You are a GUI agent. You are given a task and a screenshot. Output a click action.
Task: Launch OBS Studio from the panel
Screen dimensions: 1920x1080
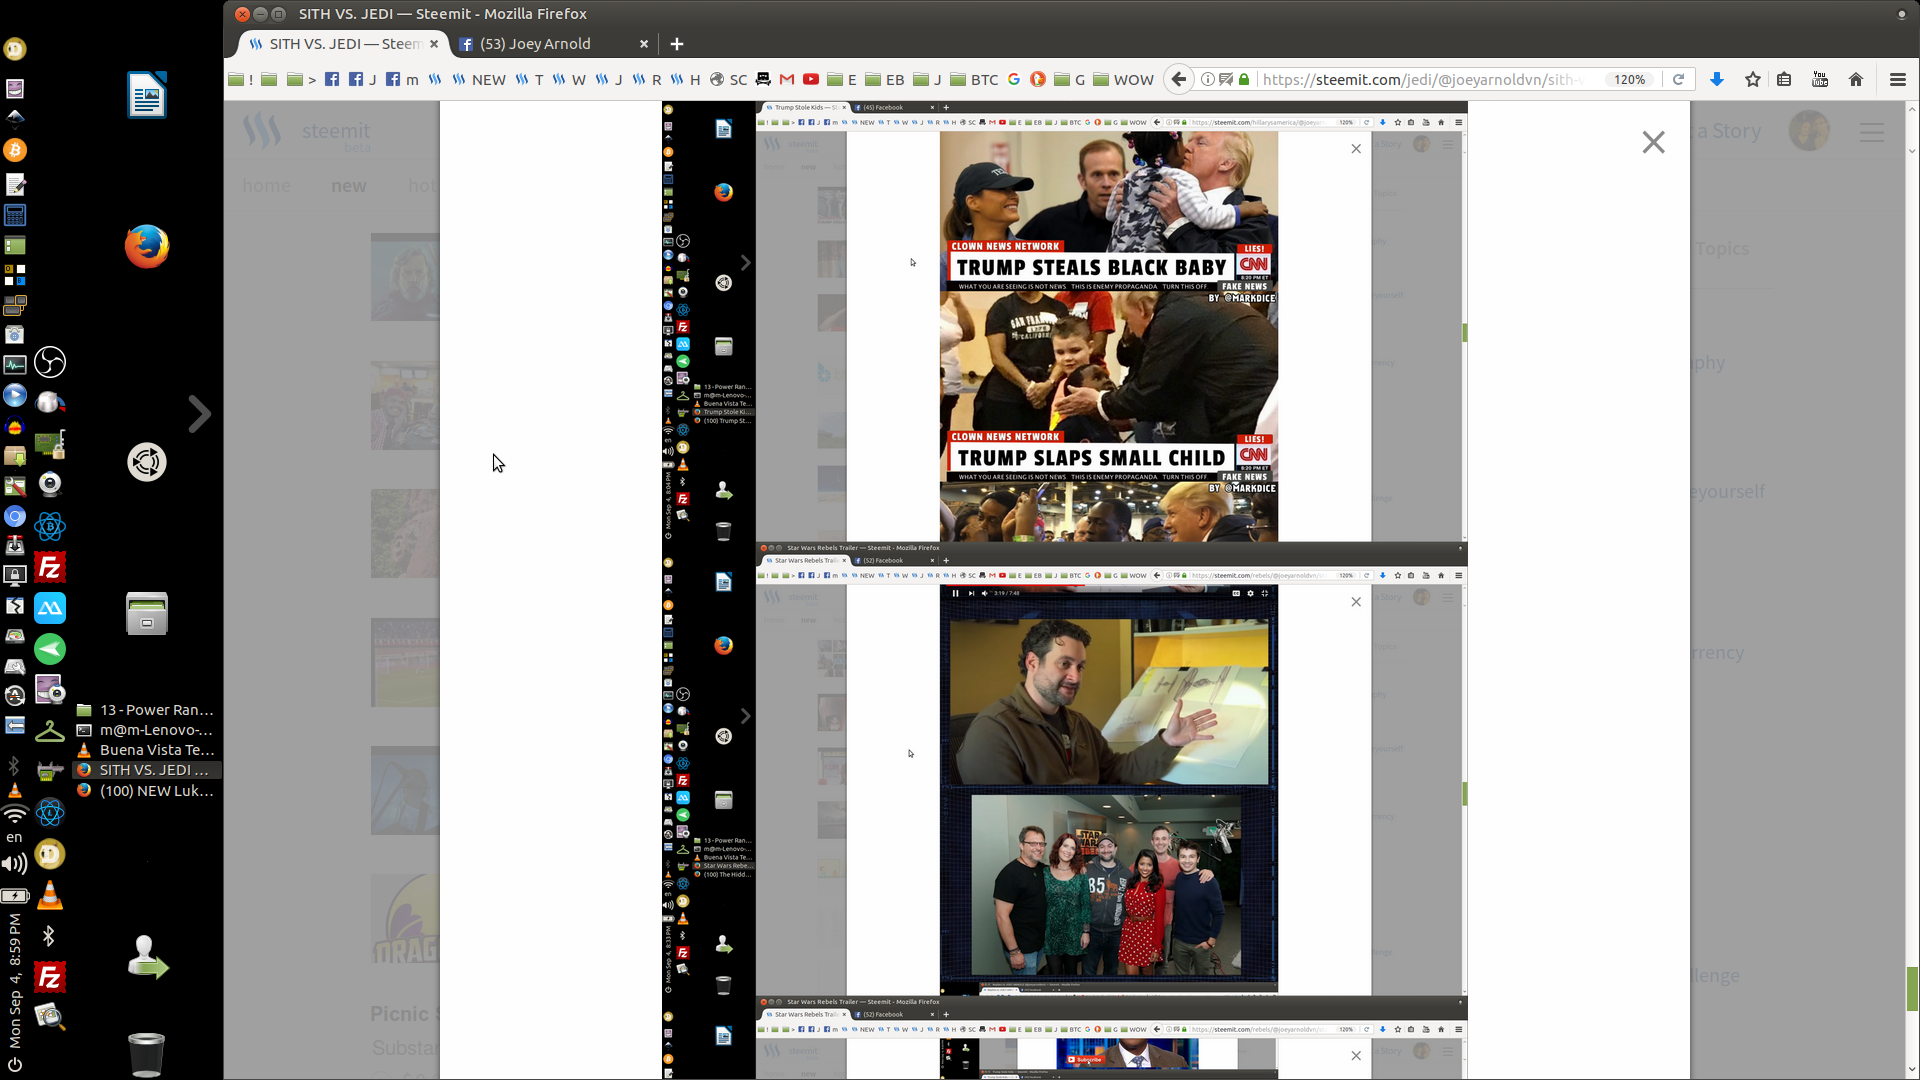click(50, 362)
